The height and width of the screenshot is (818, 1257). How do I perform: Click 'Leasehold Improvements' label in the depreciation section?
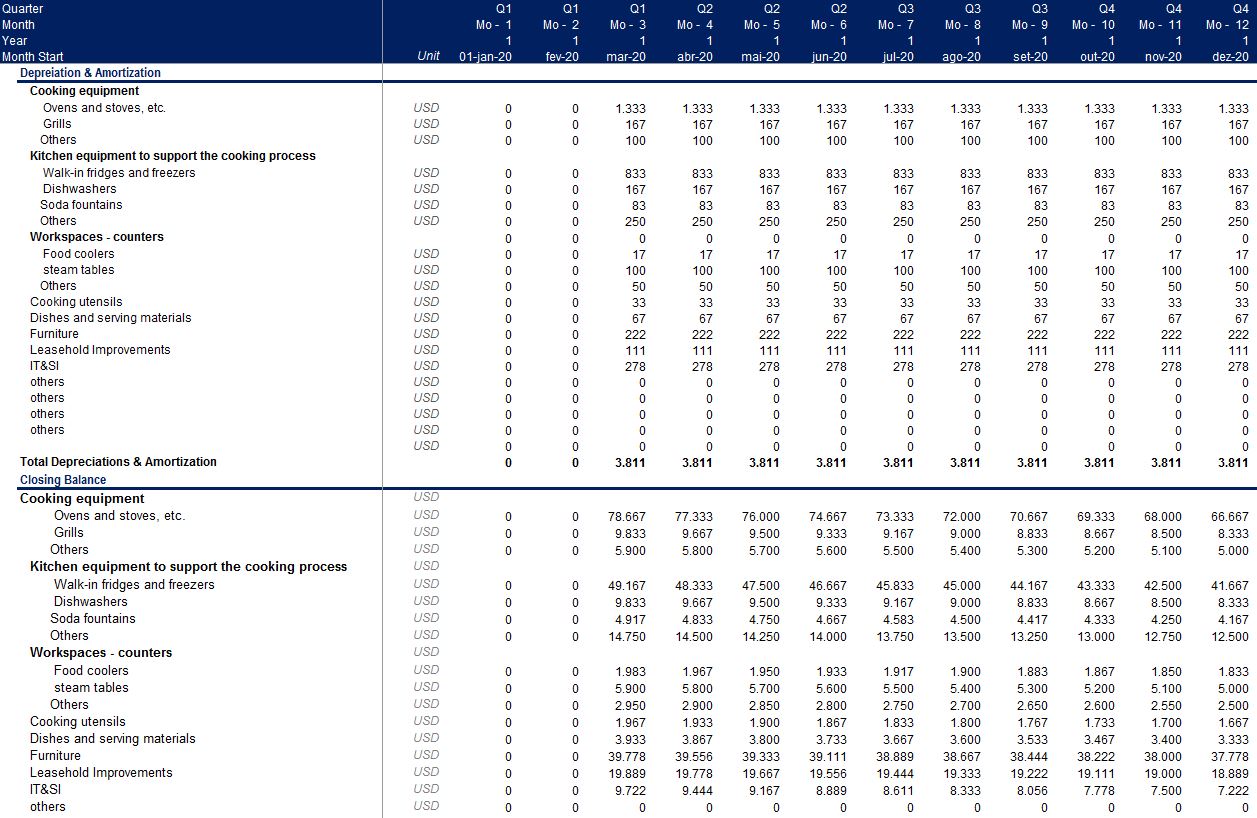coord(100,350)
